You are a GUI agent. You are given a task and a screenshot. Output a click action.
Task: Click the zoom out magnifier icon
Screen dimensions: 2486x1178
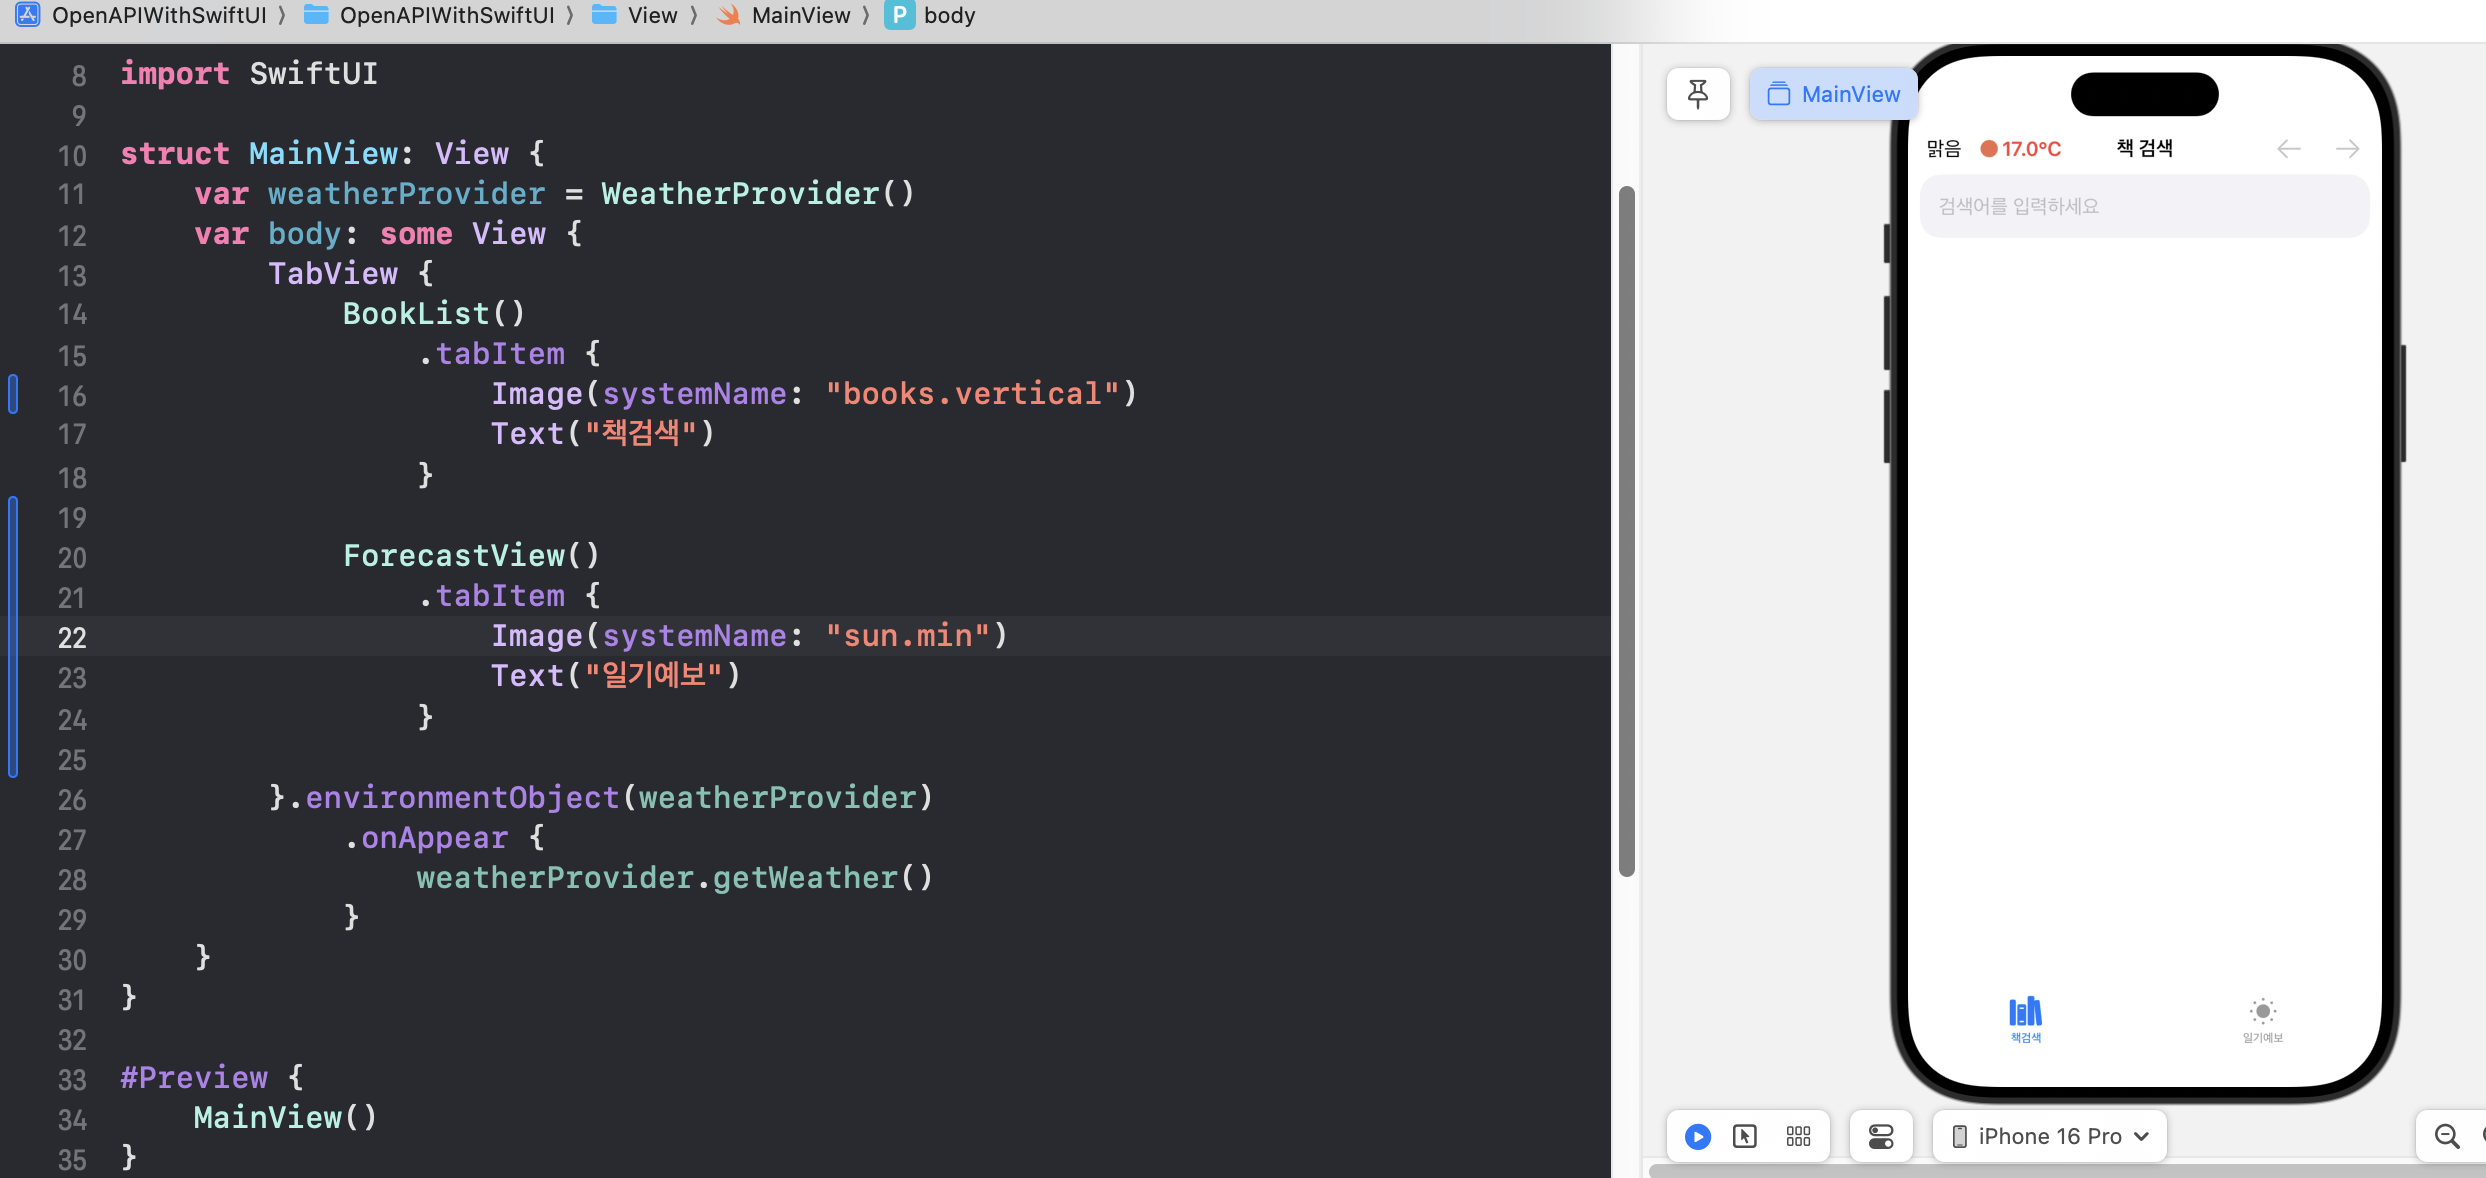(x=2446, y=1136)
